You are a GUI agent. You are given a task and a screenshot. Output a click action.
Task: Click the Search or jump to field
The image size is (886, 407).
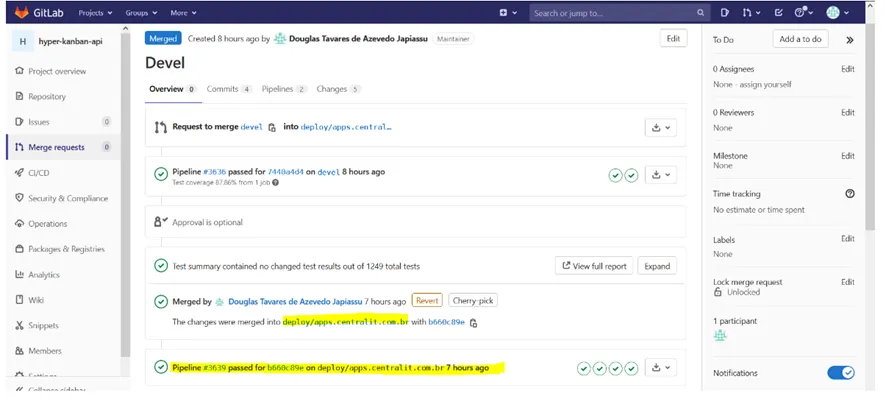pyautogui.click(x=619, y=12)
